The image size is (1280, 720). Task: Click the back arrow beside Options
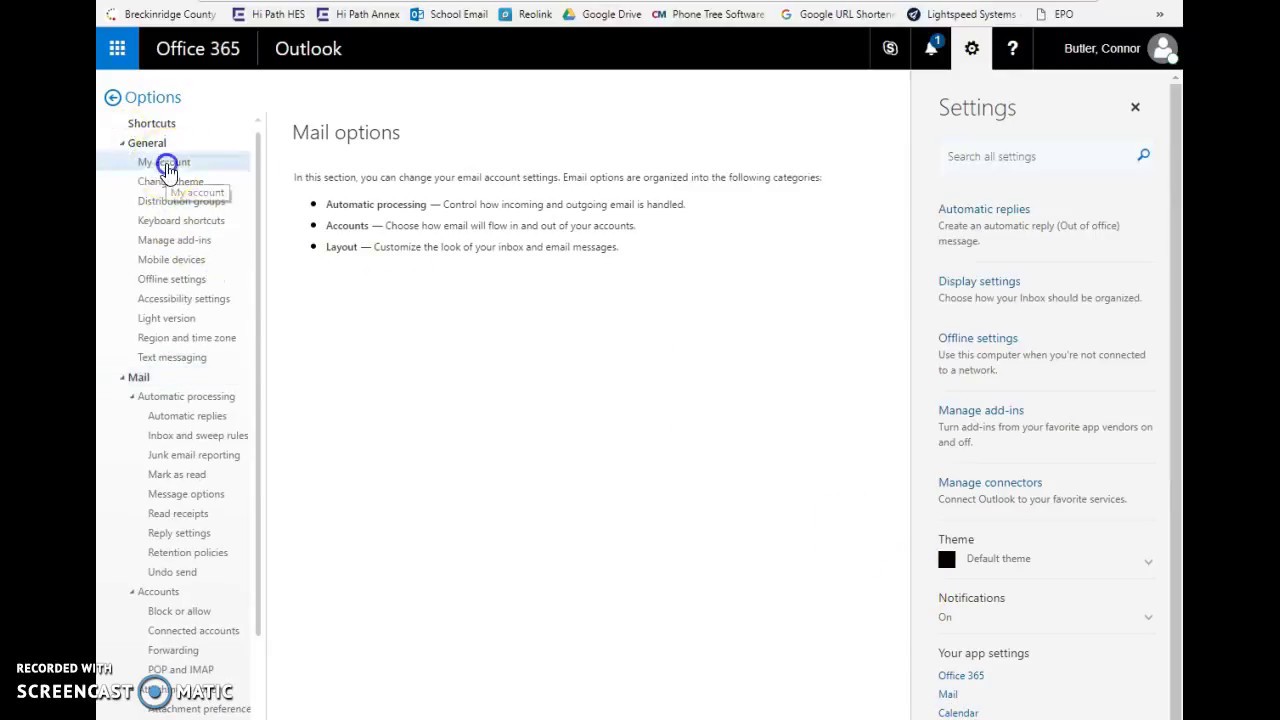(x=113, y=97)
